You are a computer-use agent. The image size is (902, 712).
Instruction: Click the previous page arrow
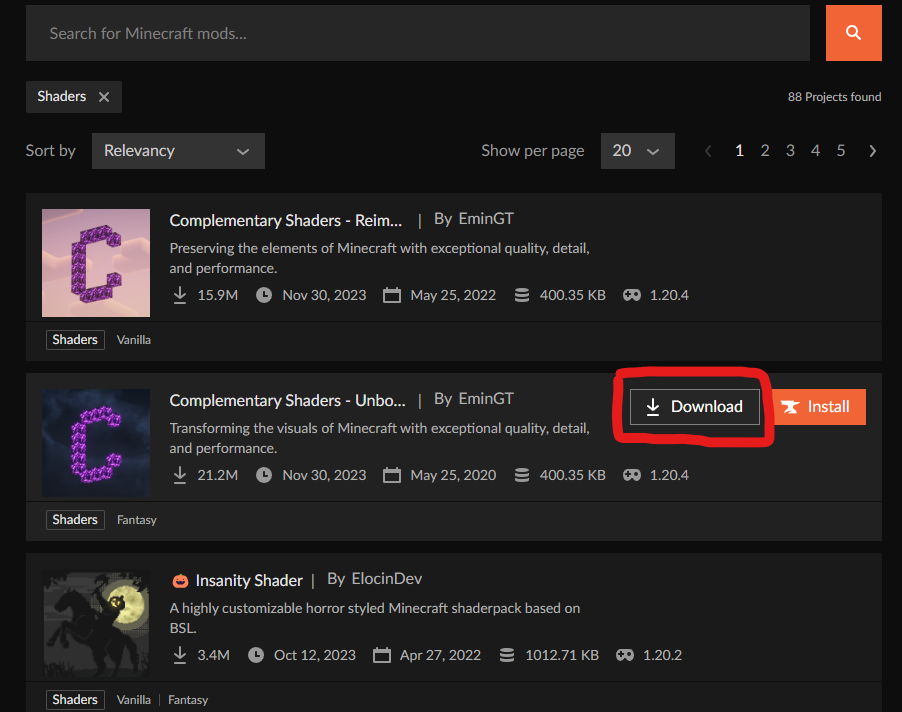click(x=708, y=151)
